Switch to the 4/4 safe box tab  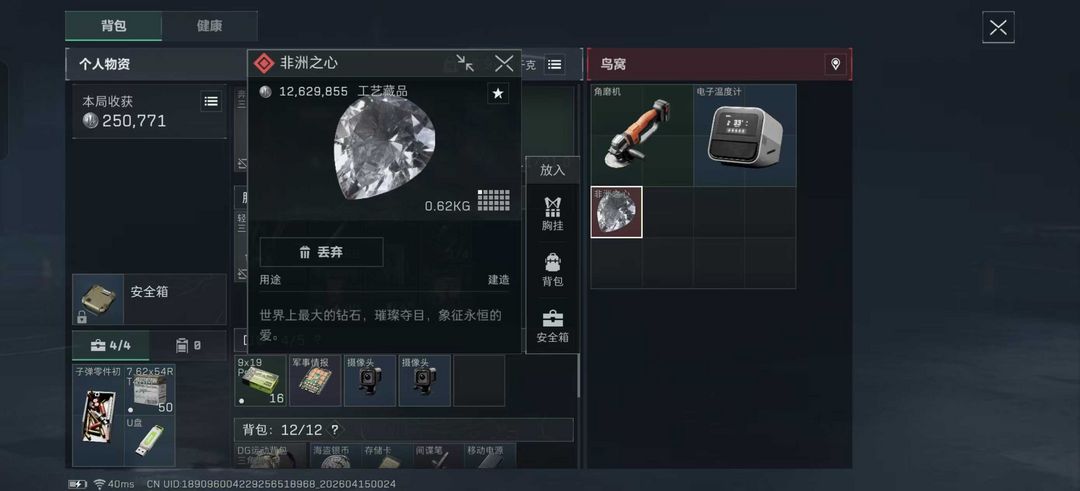111,345
